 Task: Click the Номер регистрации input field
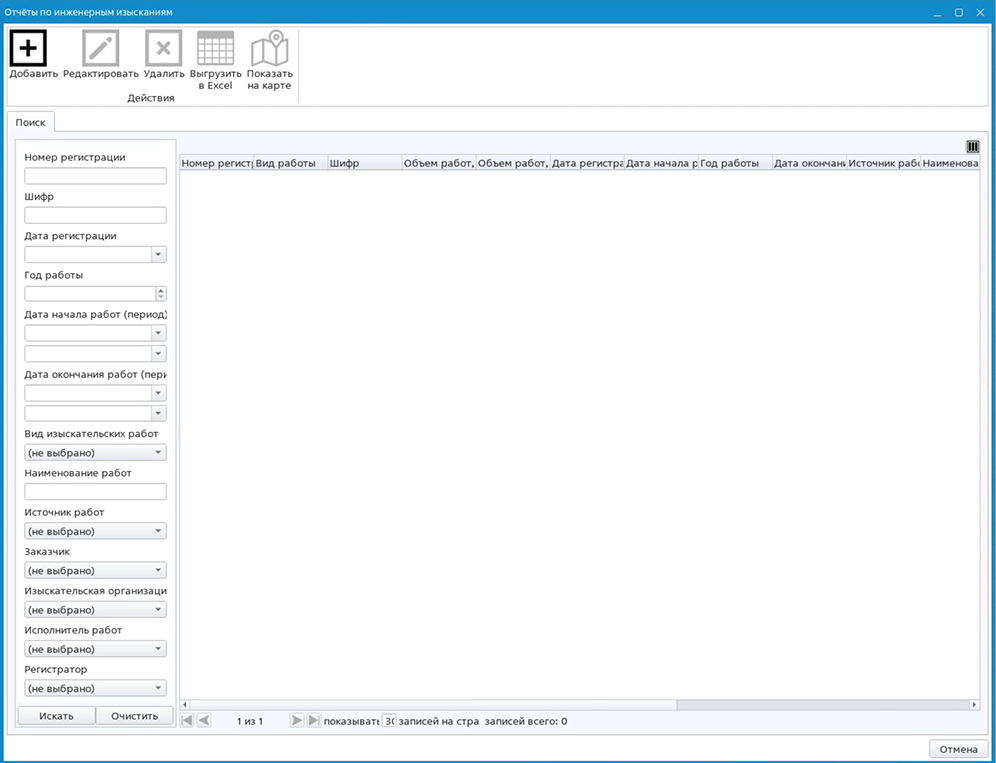pos(95,176)
